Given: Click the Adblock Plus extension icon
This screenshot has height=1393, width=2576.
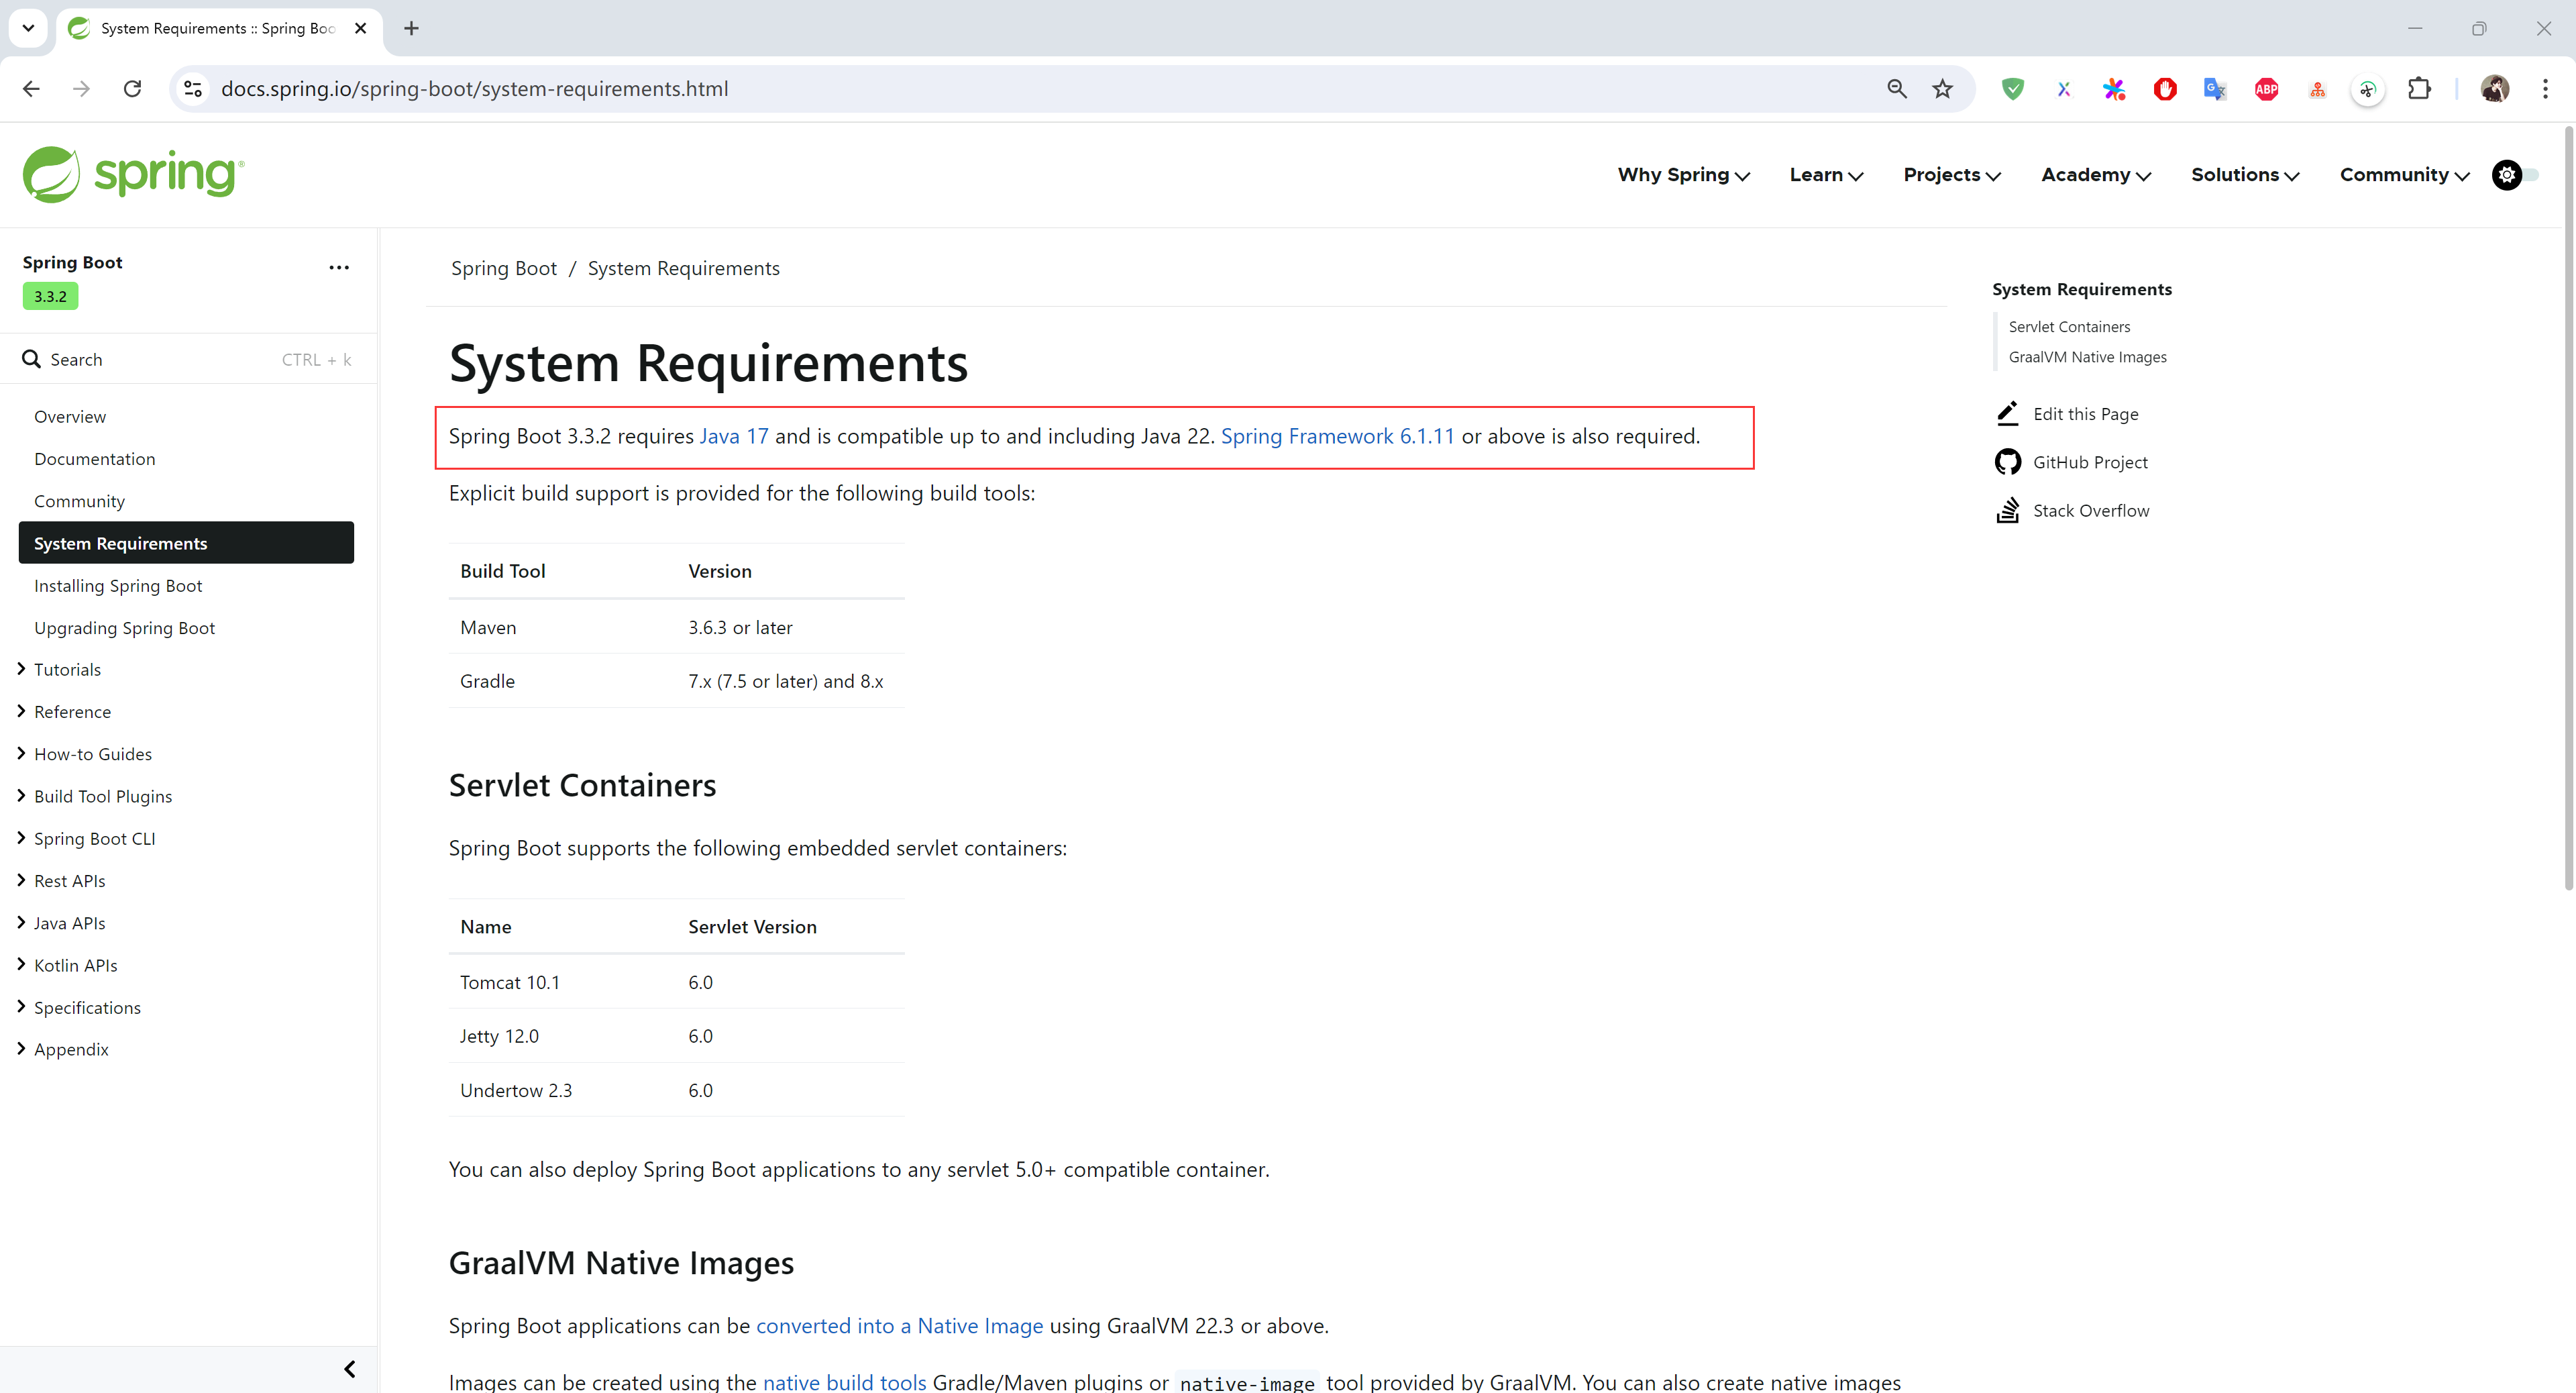Looking at the screenshot, I should pyautogui.click(x=2266, y=89).
